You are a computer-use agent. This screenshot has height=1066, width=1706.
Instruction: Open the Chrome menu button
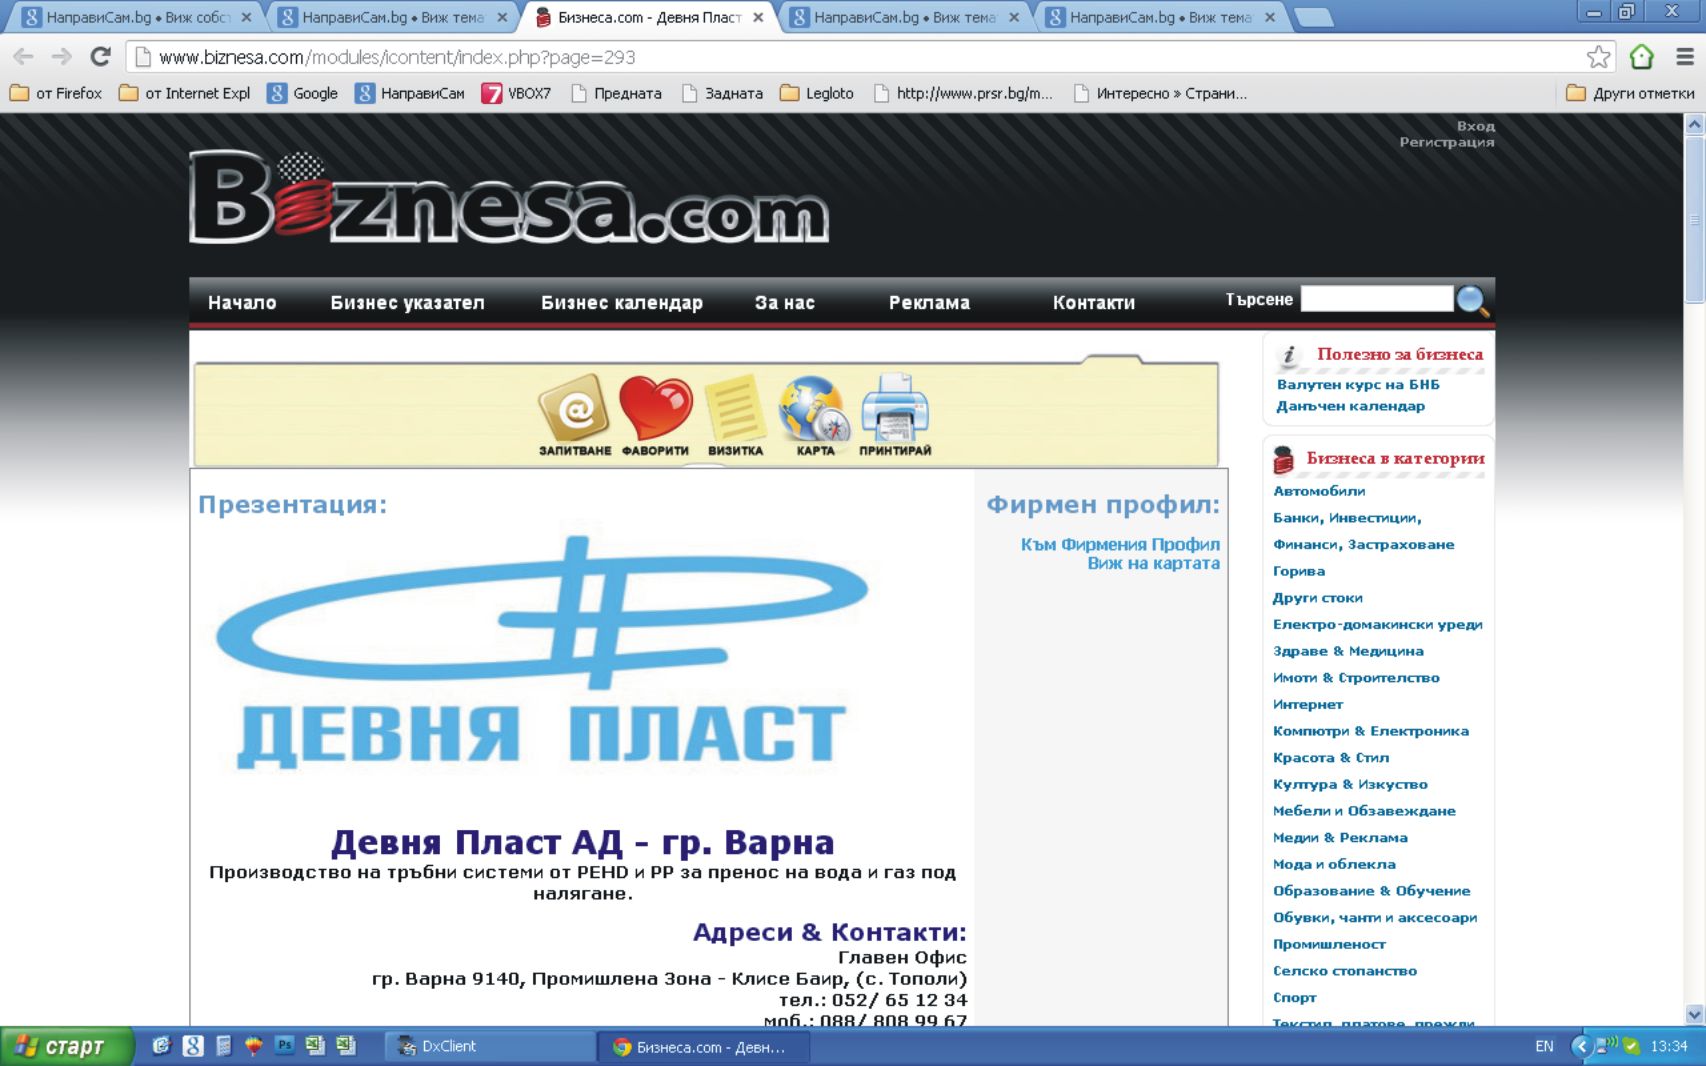click(1684, 57)
